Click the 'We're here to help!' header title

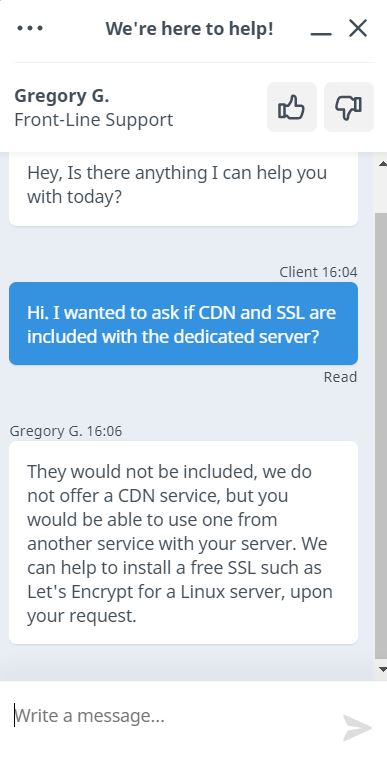(x=189, y=29)
